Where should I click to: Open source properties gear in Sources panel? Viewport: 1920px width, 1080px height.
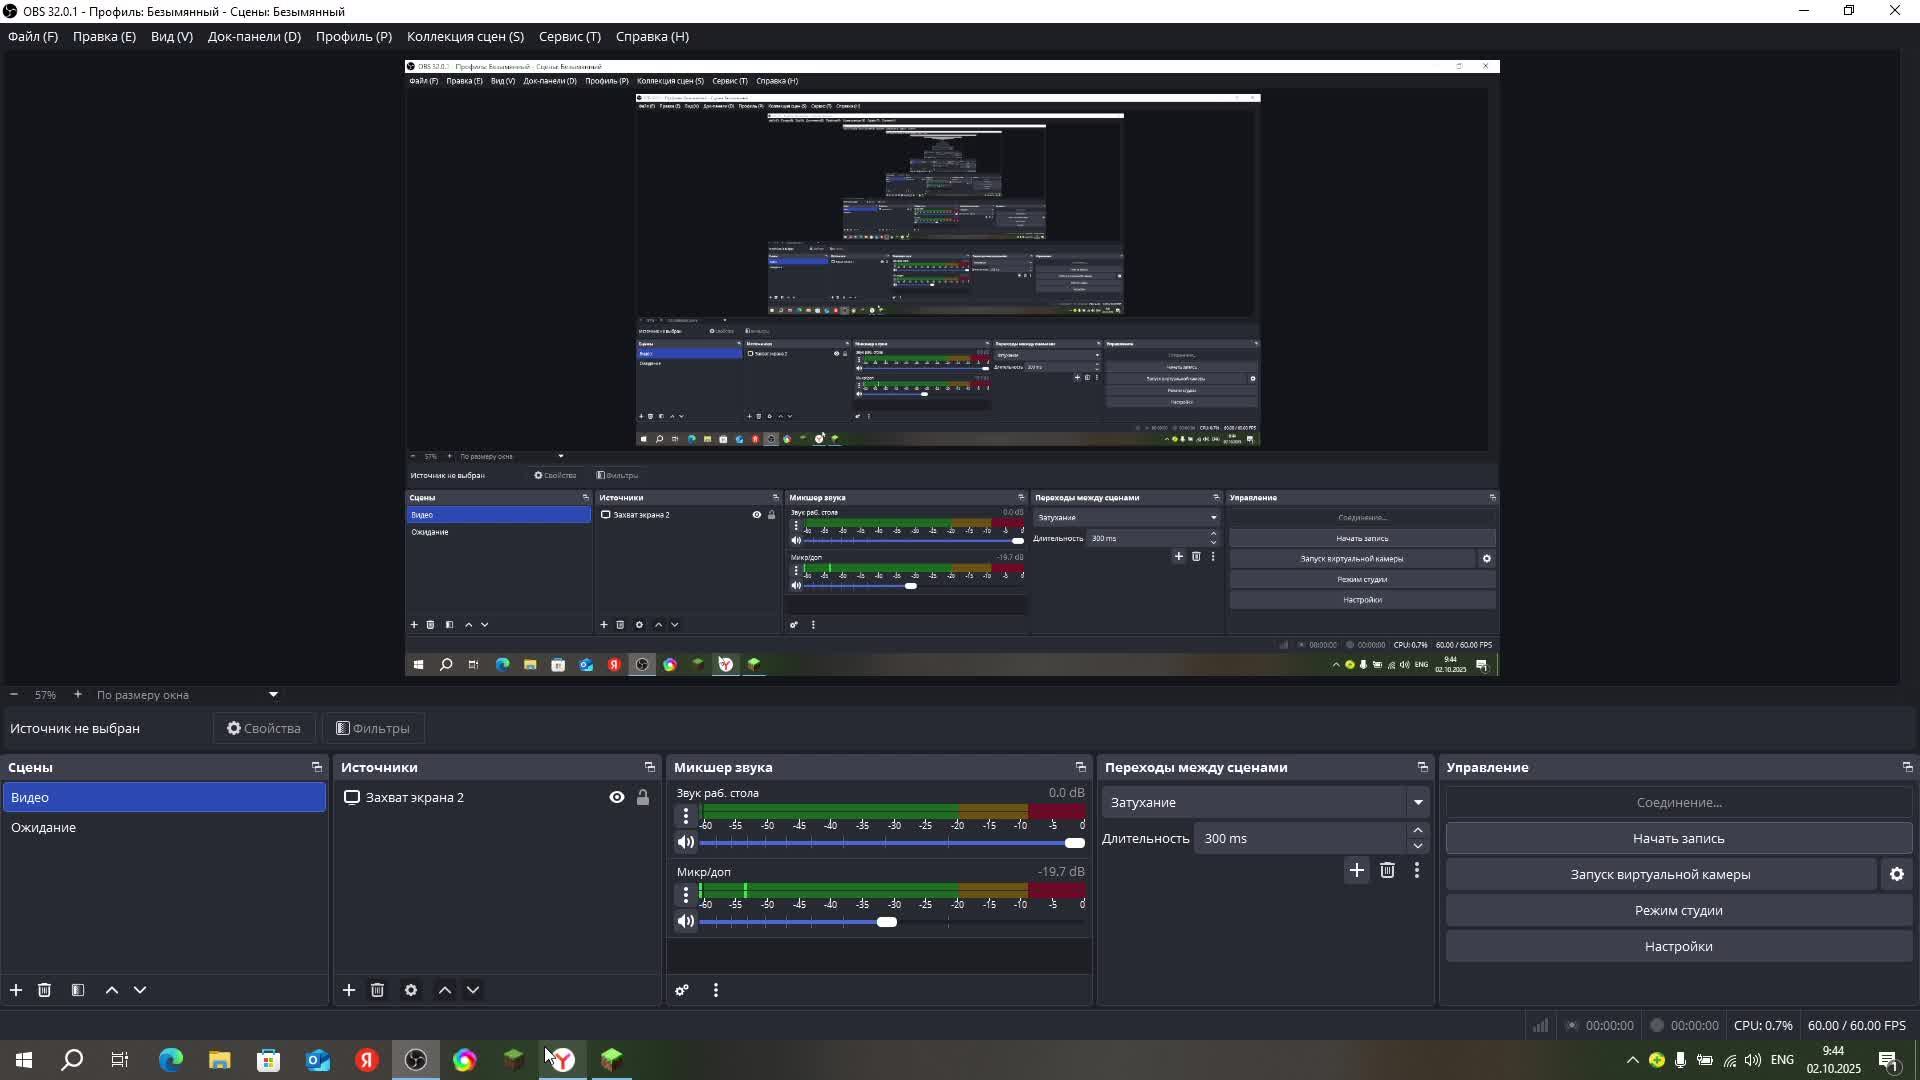[411, 990]
